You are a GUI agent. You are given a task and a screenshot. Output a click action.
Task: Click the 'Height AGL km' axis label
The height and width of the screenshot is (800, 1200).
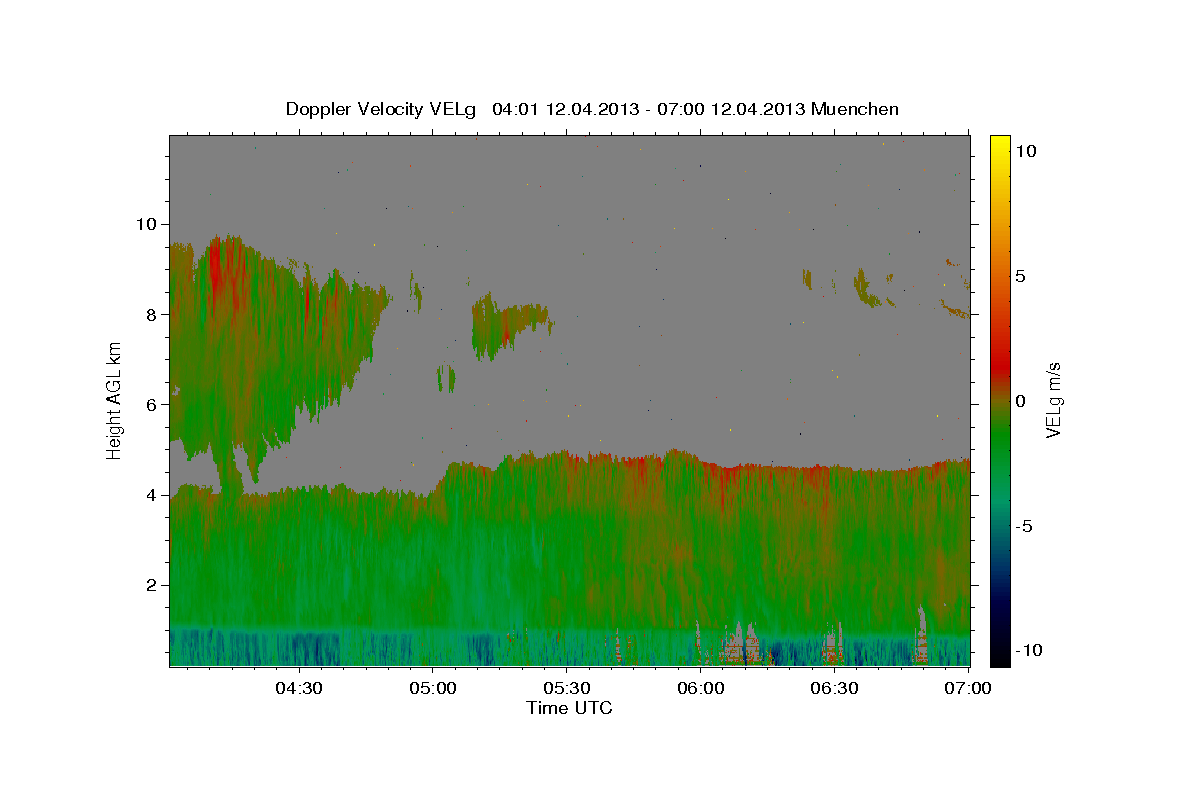114,401
